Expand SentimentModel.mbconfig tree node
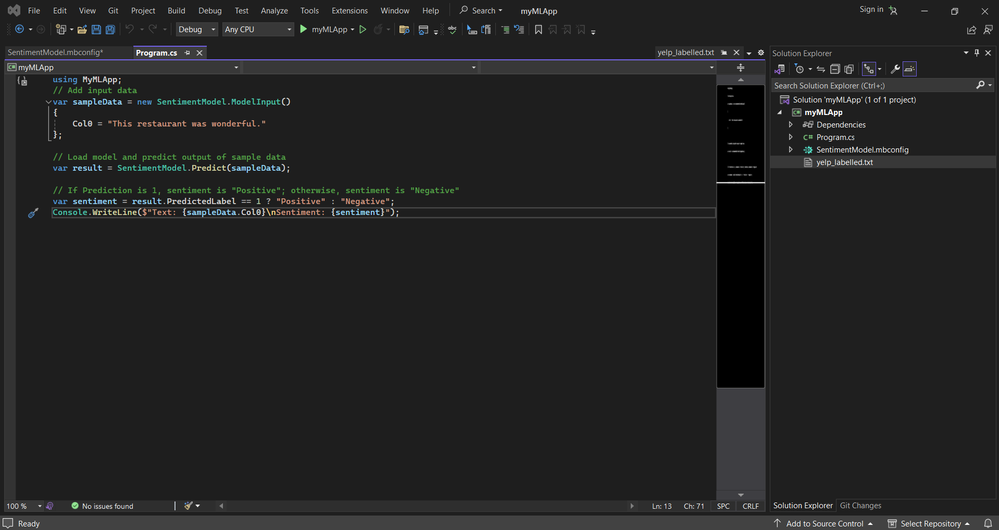 [x=791, y=150]
